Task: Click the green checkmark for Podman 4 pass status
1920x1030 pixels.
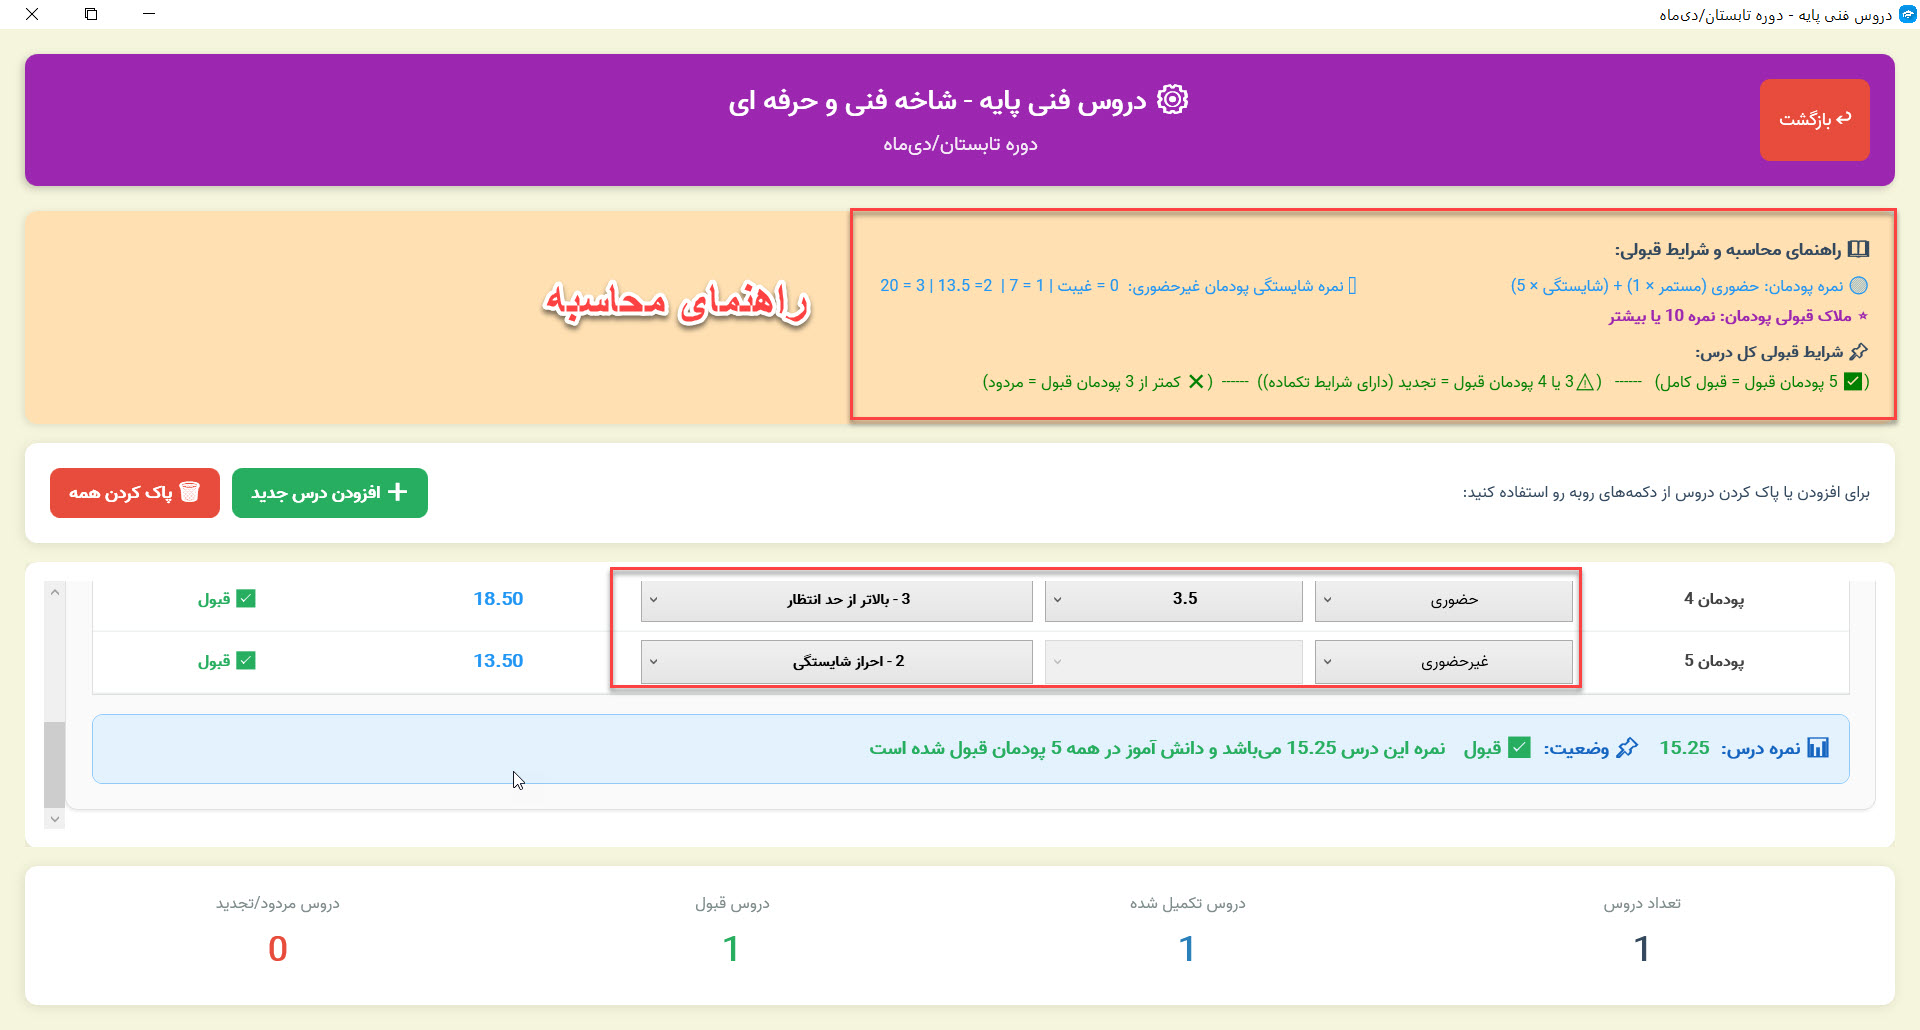Action: coord(246,599)
